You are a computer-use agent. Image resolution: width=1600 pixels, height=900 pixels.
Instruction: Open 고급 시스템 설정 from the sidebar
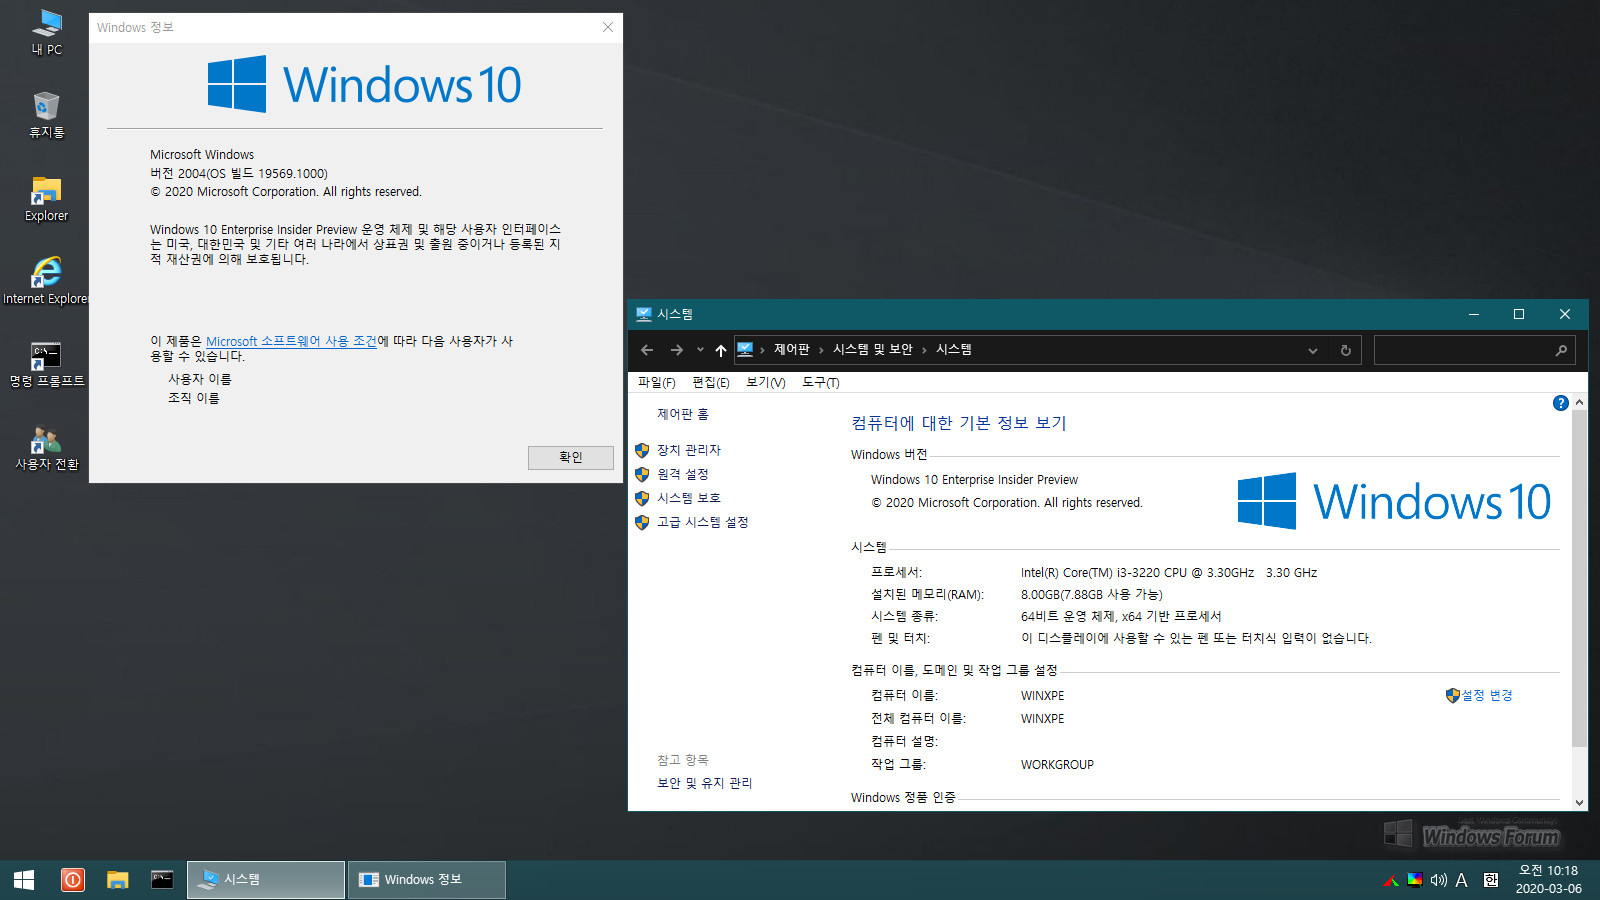(702, 522)
